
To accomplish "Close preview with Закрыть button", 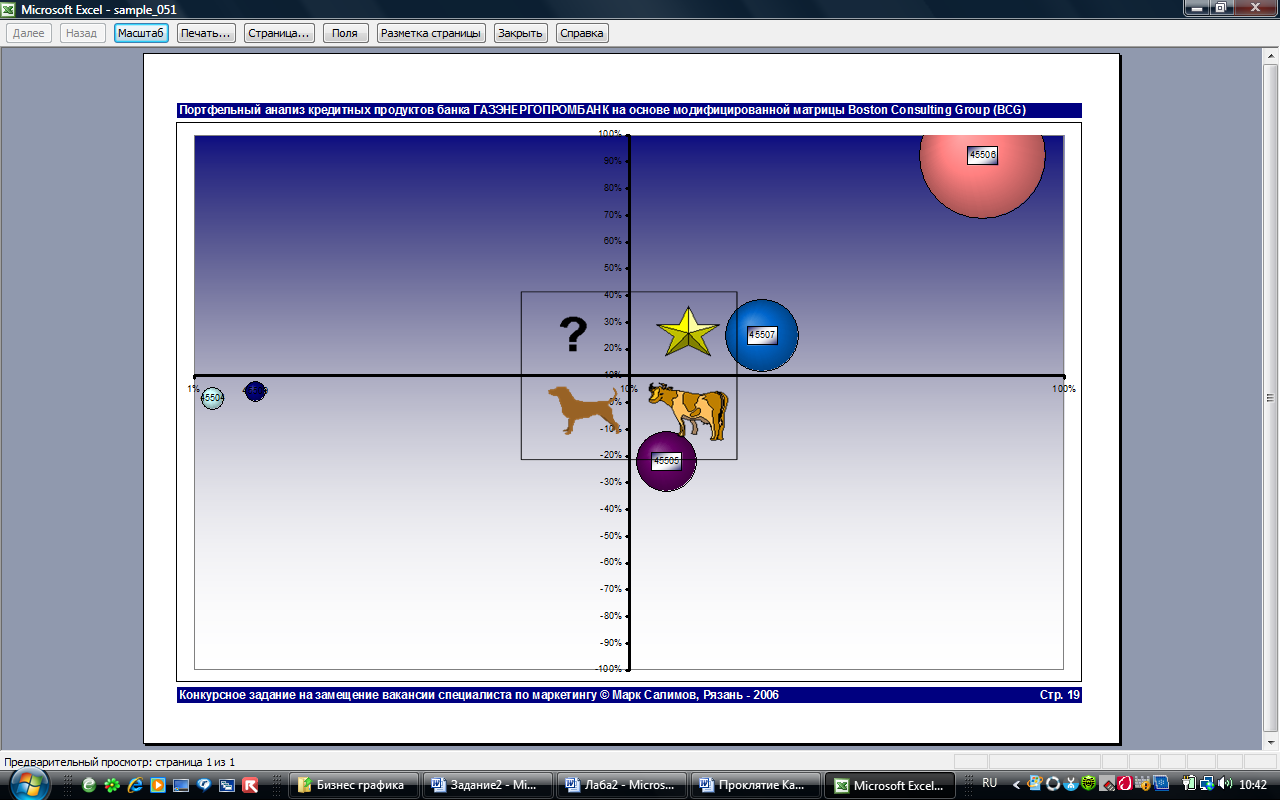I will [x=521, y=33].
